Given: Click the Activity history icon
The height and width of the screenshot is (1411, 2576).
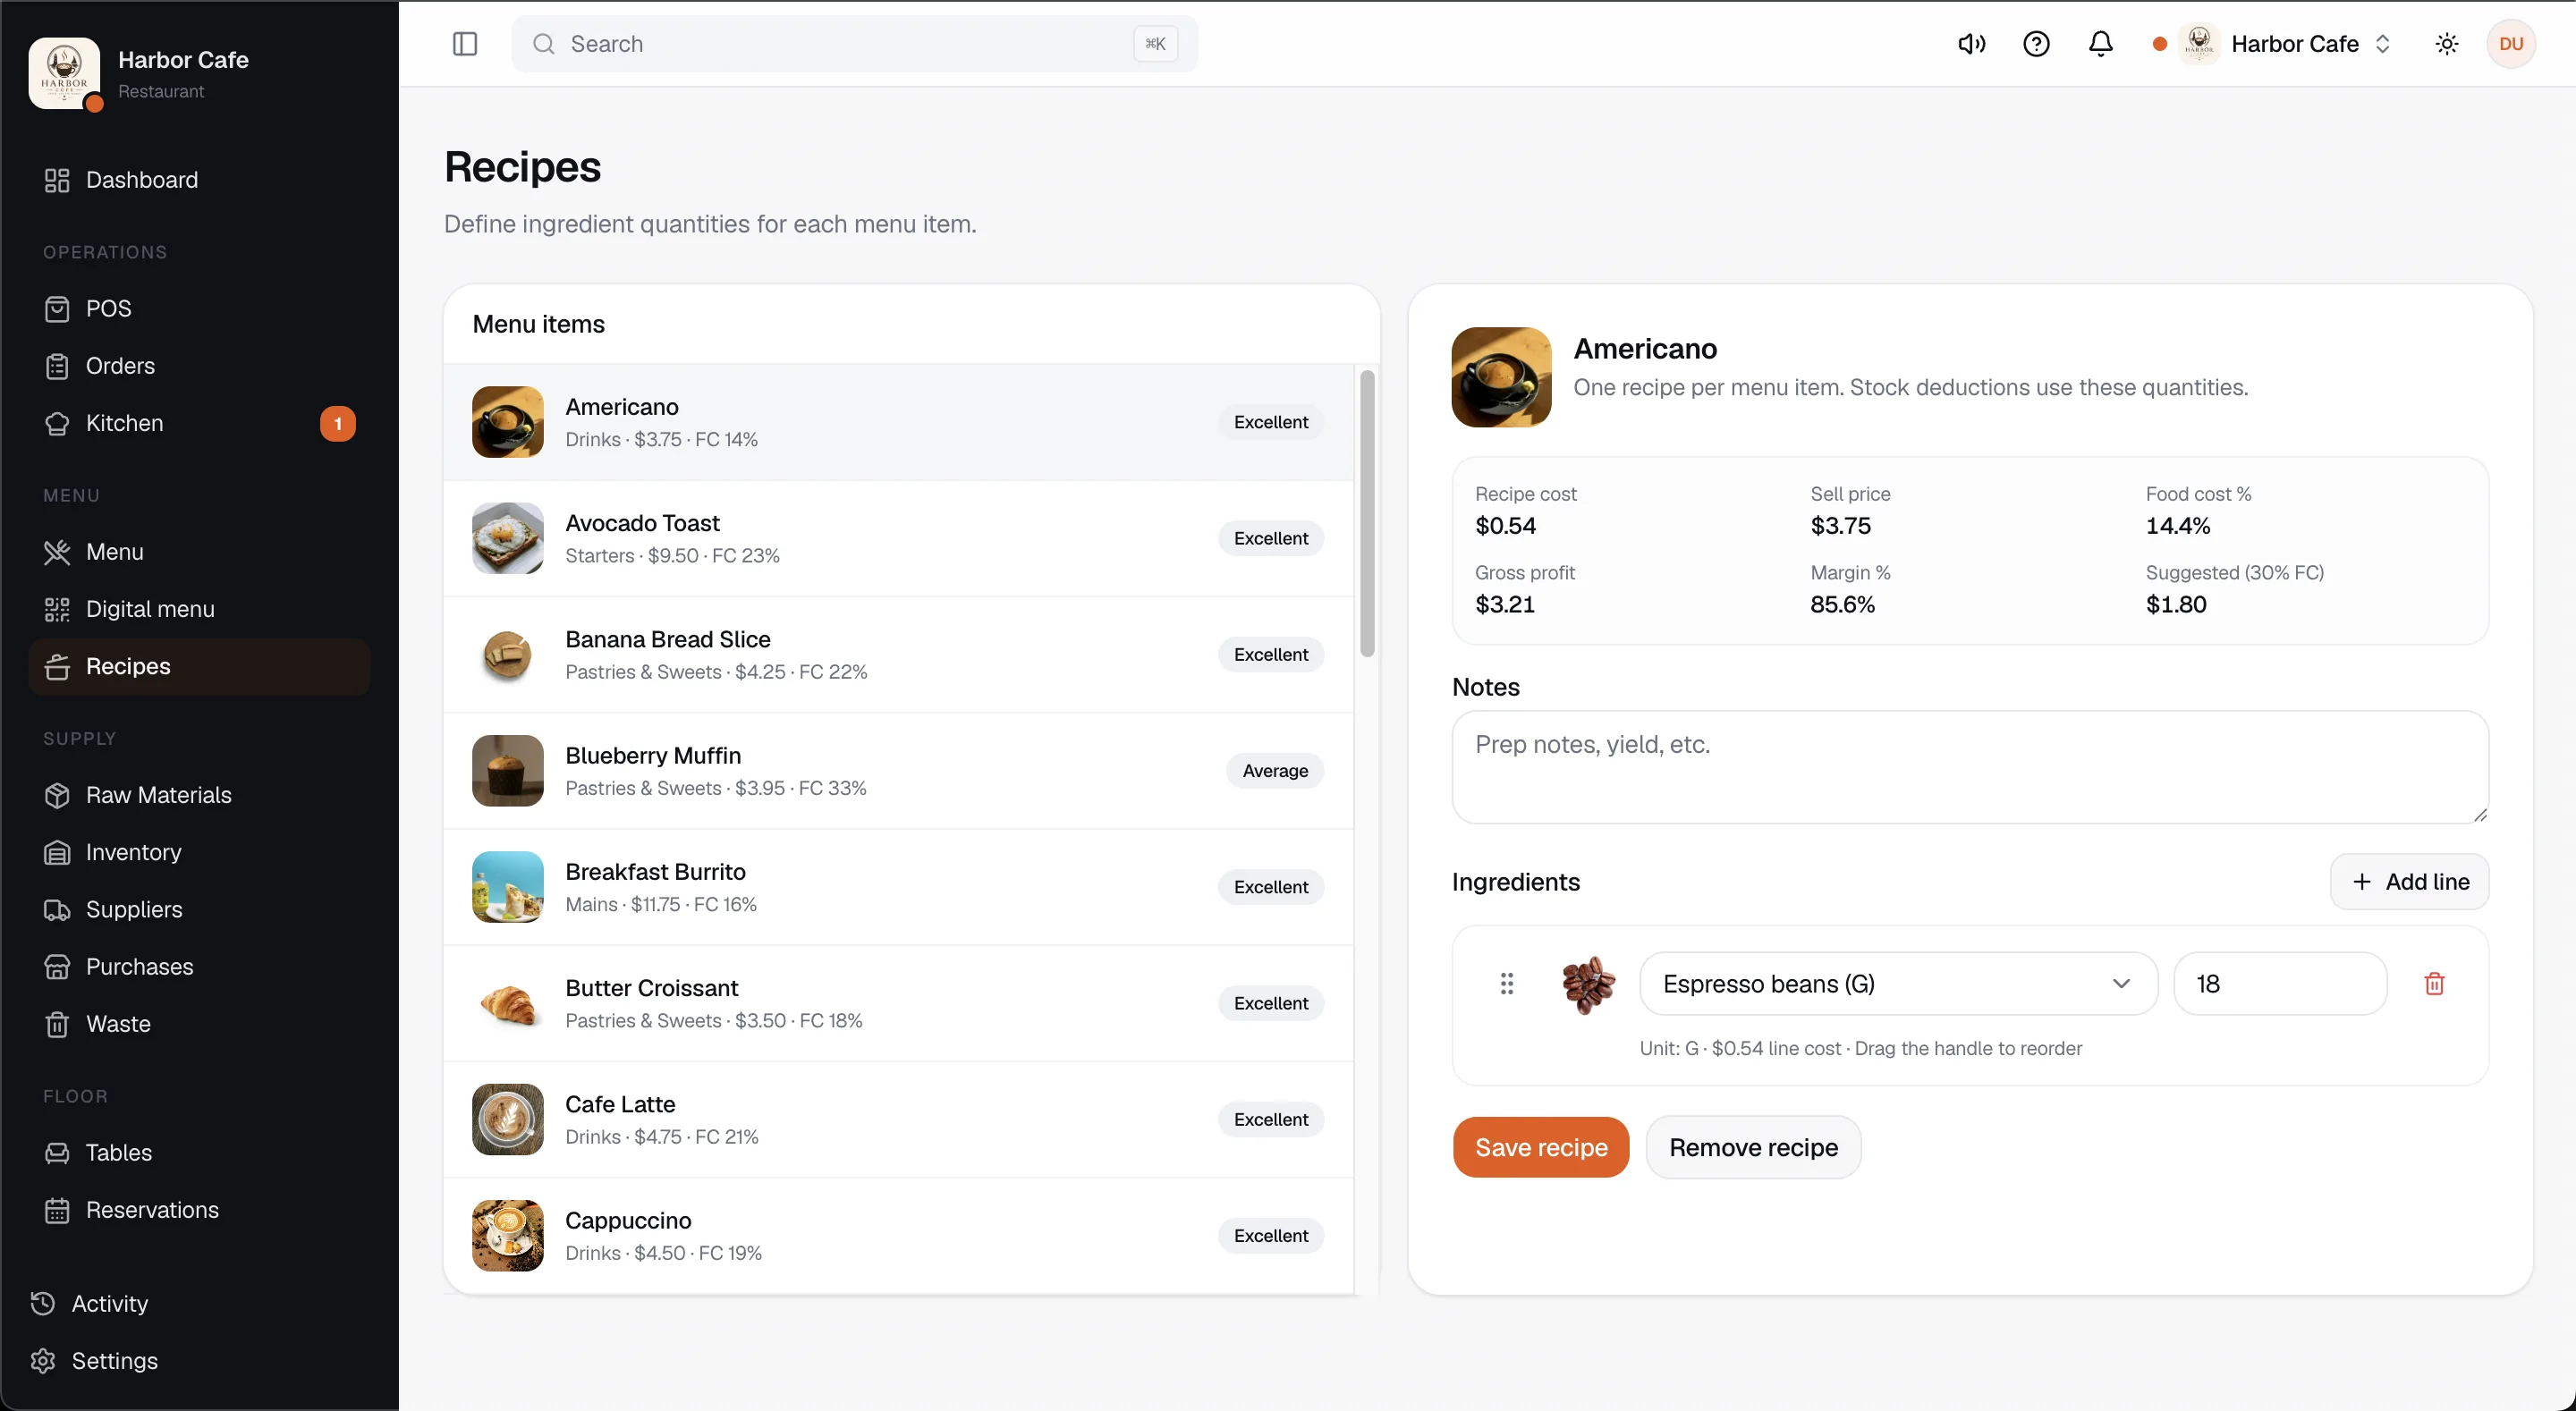Looking at the screenshot, I should [43, 1303].
